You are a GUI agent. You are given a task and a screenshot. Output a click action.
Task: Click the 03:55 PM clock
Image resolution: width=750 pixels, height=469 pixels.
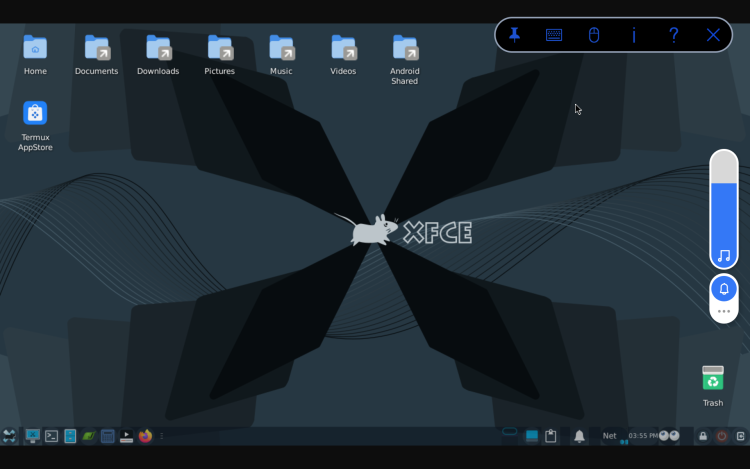point(643,436)
